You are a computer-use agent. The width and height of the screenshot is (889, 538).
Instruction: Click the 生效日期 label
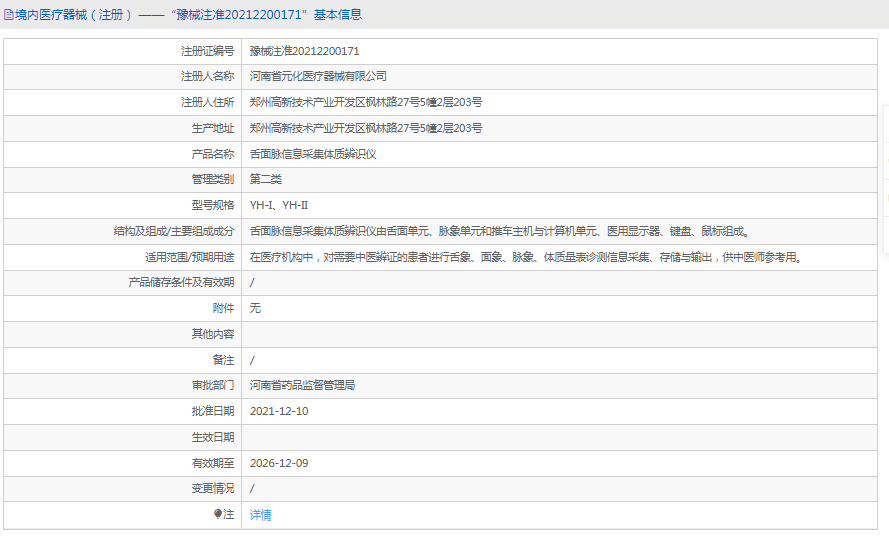click(213, 437)
